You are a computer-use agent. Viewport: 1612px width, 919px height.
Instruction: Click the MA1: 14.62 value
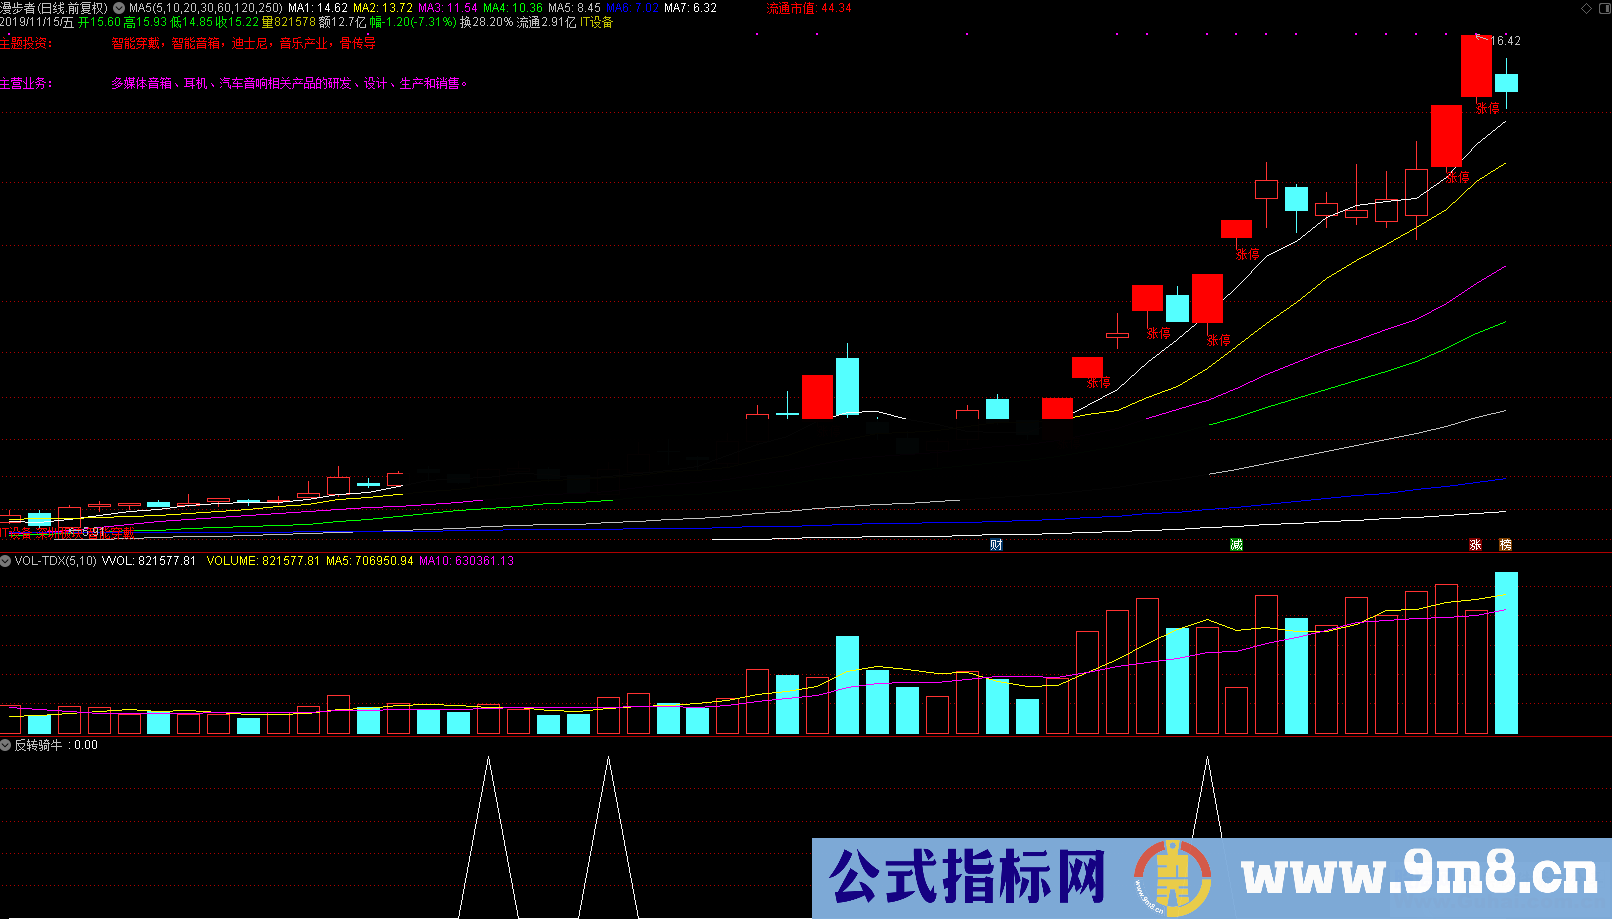[318, 8]
